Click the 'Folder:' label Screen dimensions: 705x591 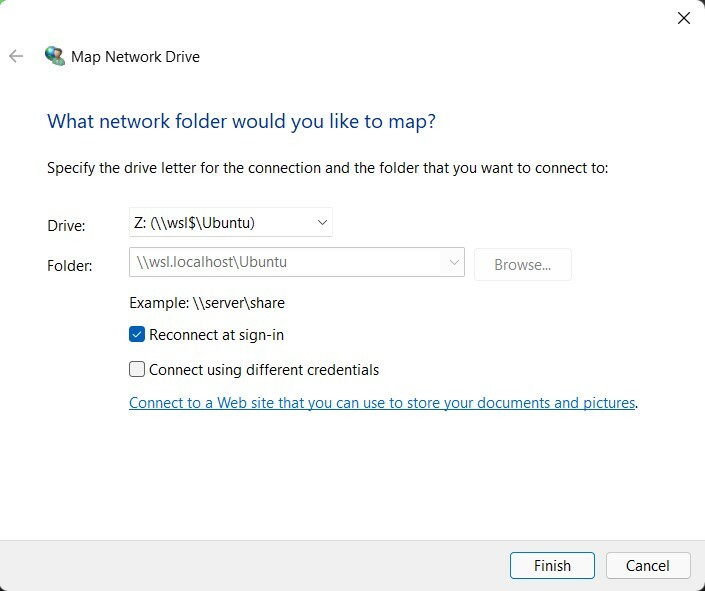[x=70, y=265]
